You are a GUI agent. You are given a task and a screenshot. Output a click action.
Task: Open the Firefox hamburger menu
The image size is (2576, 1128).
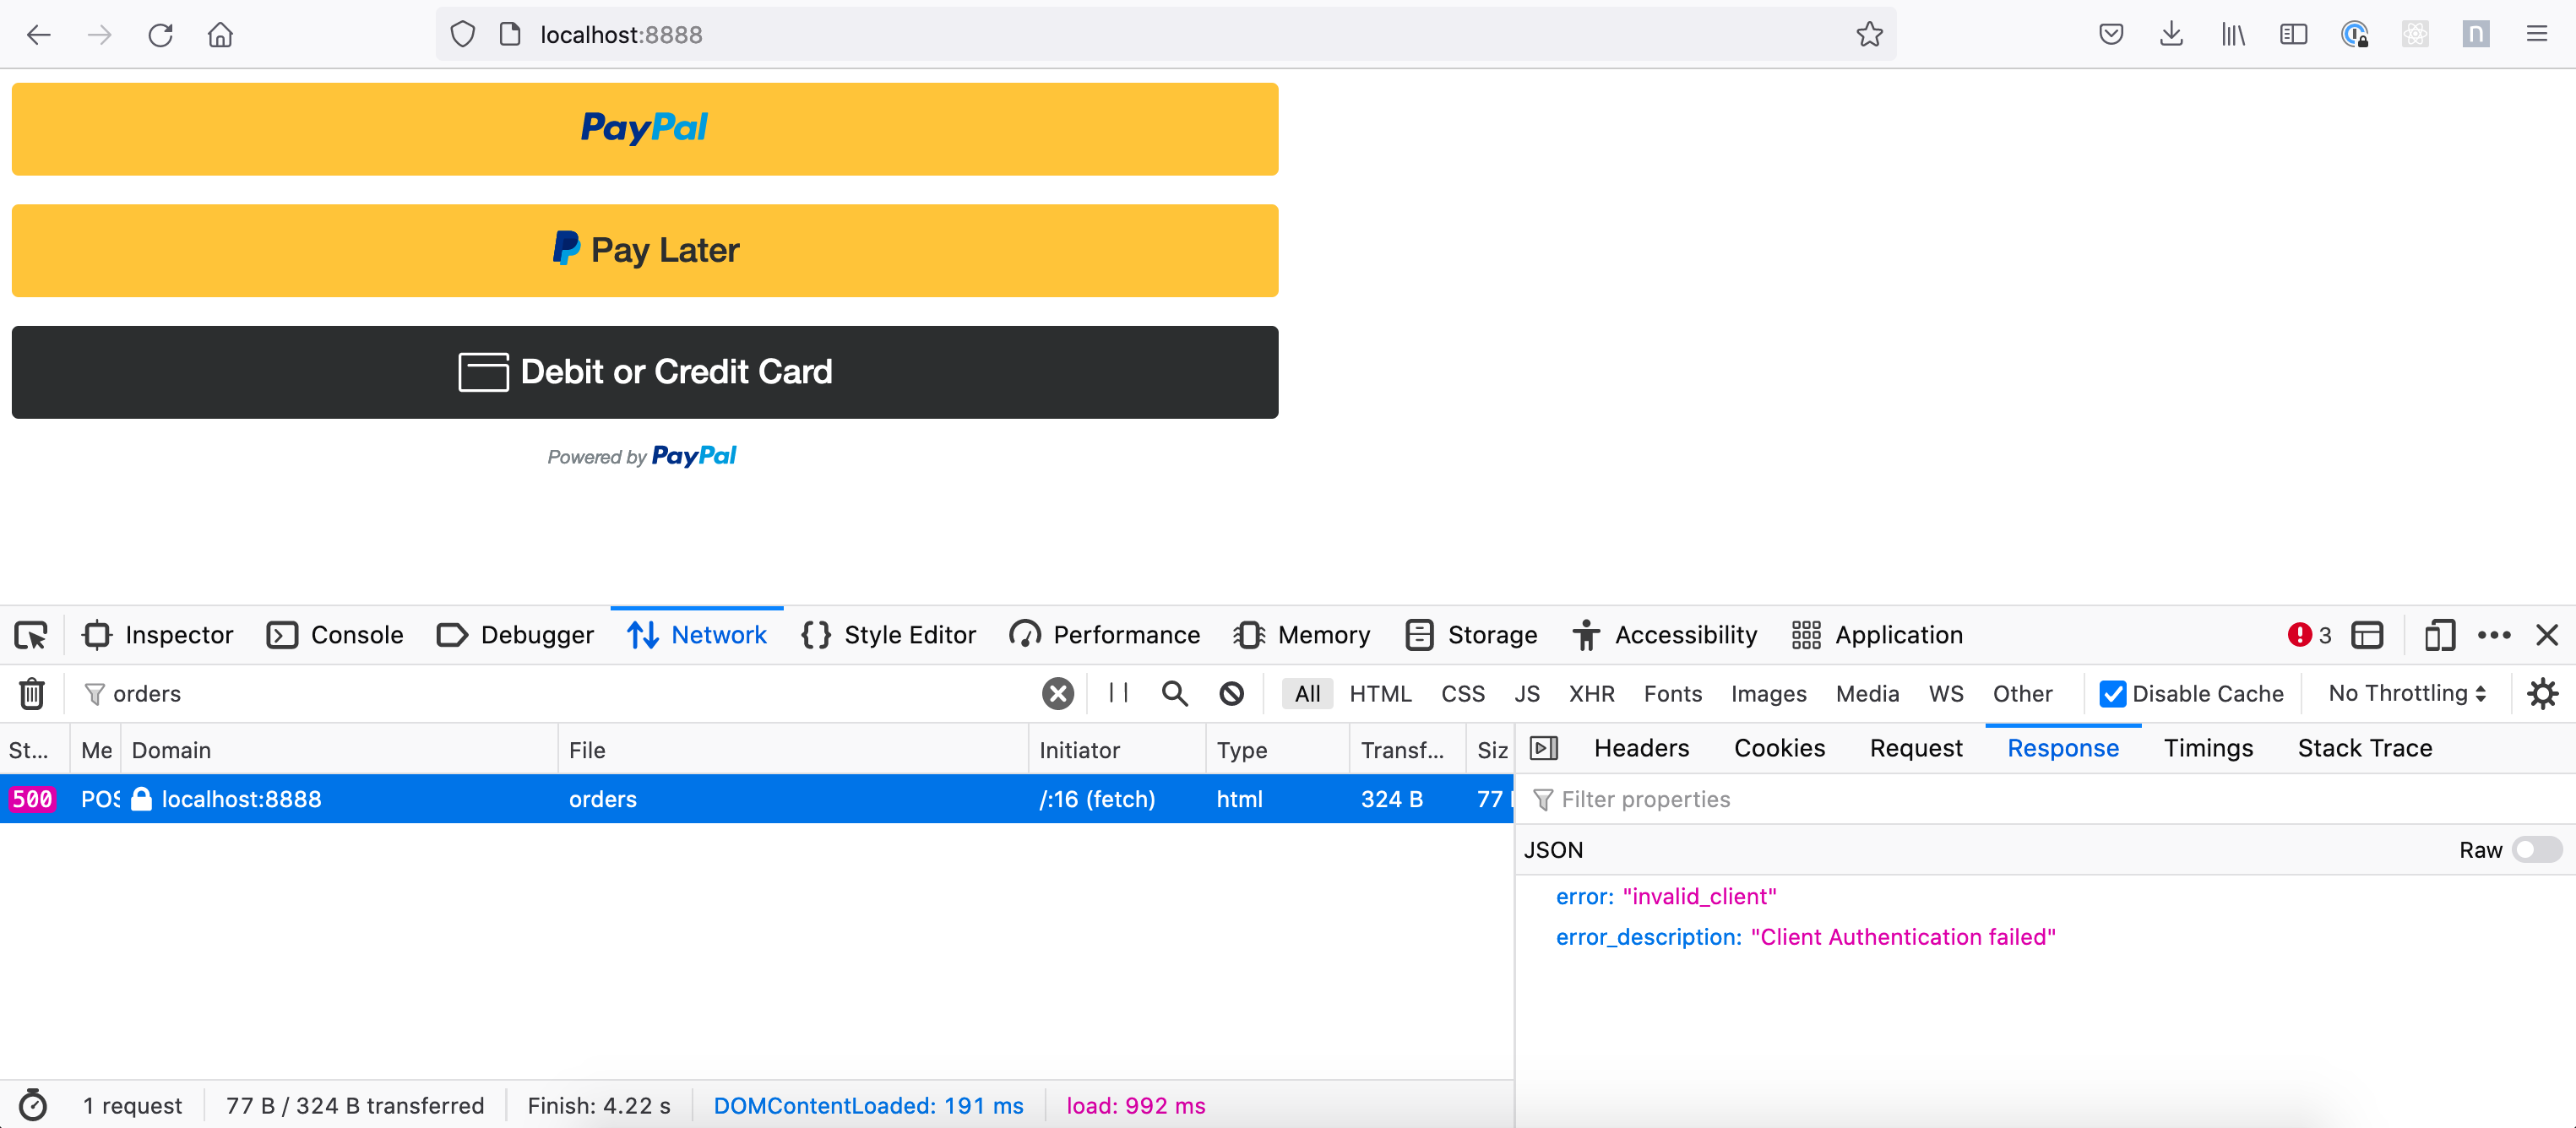pos(2536,35)
